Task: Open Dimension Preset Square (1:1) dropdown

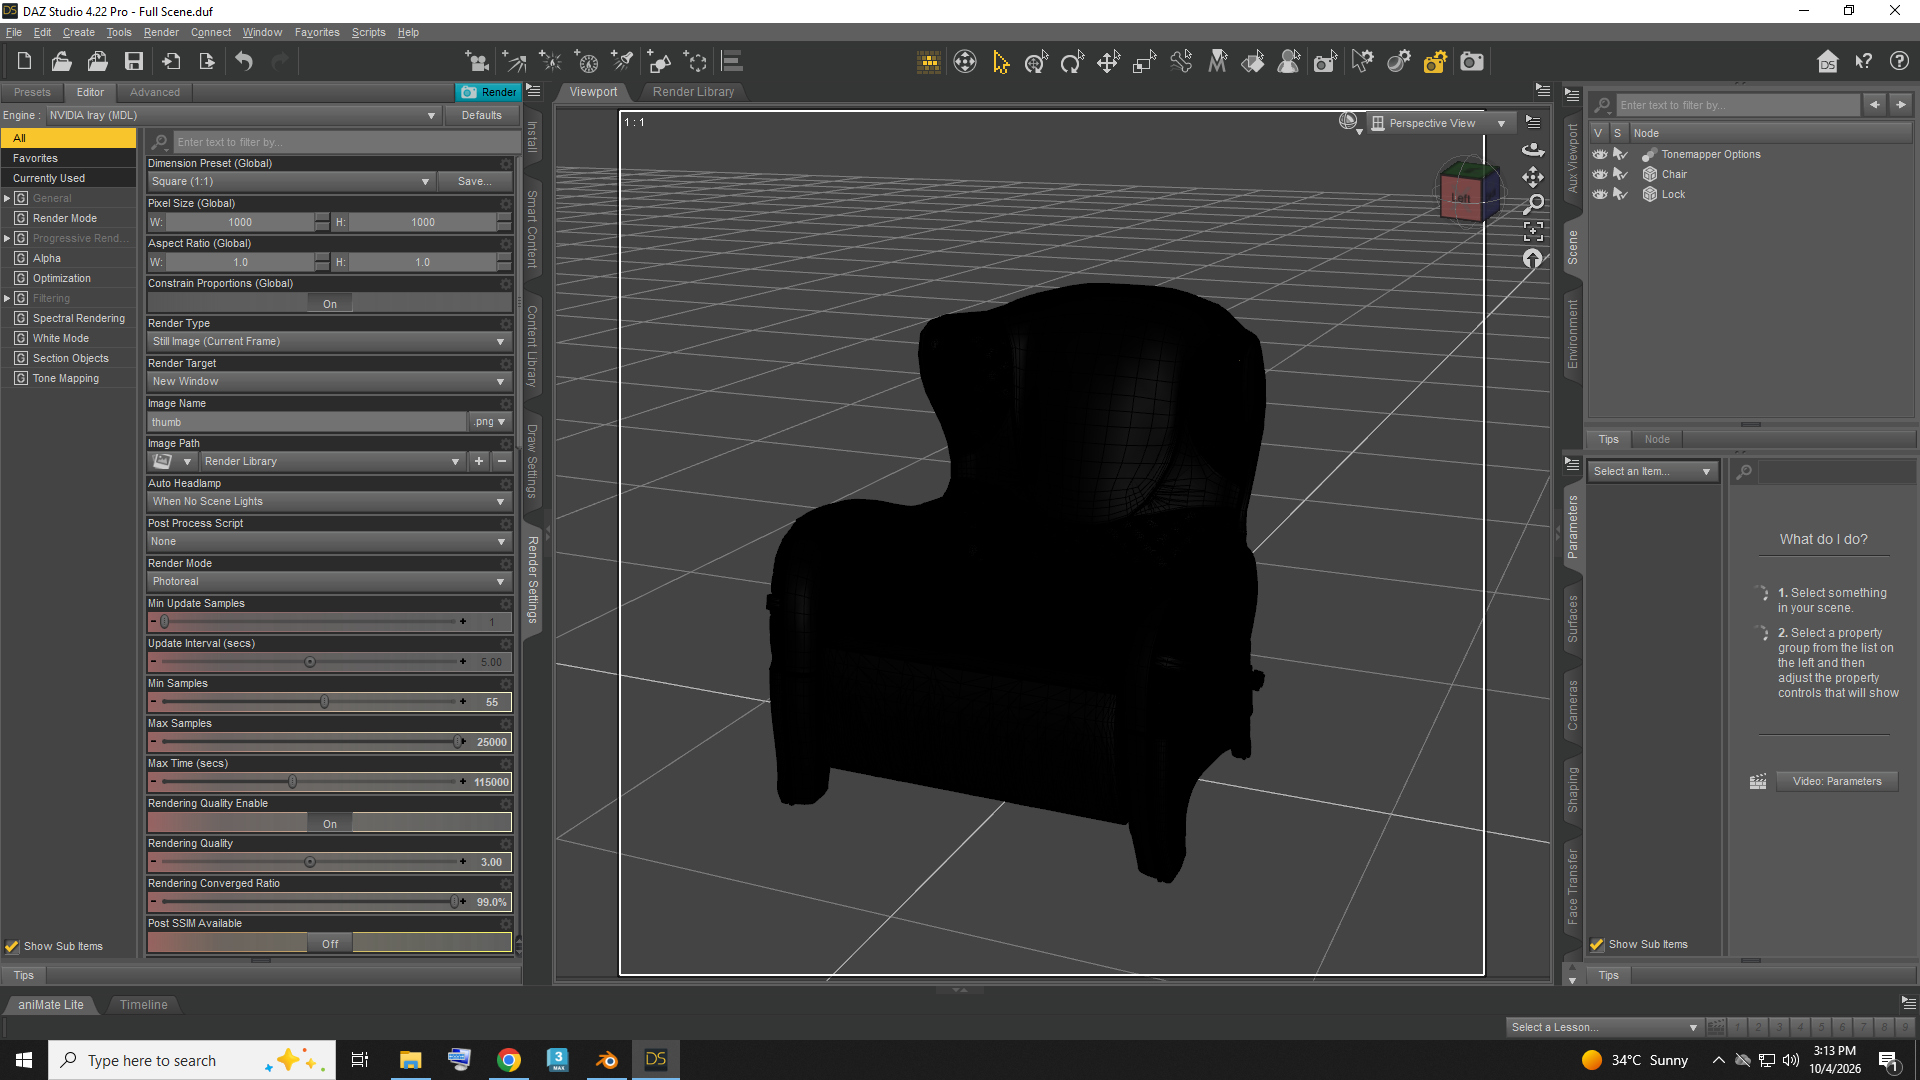Action: coord(291,181)
